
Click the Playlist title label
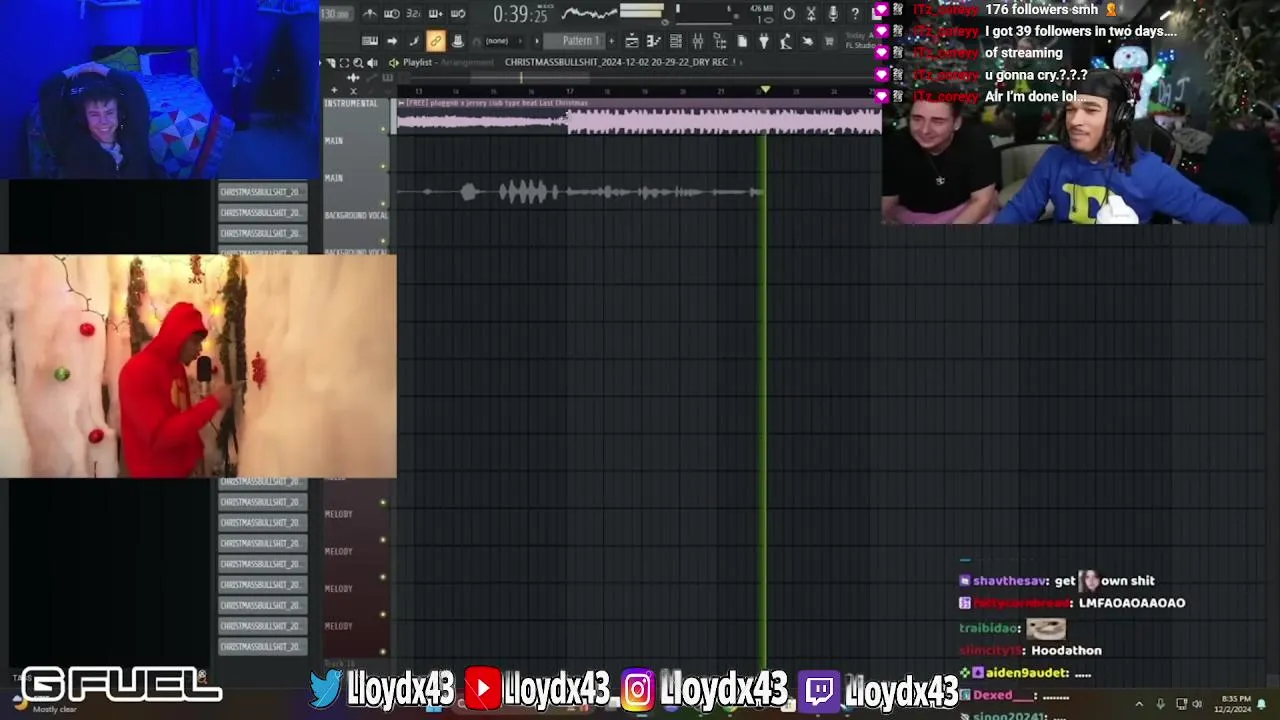(x=417, y=62)
